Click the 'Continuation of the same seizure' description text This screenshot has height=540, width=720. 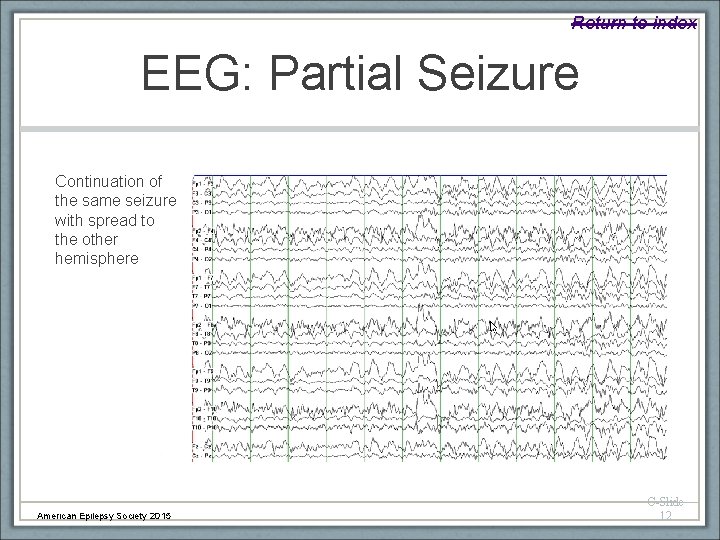pyautogui.click(x=115, y=219)
